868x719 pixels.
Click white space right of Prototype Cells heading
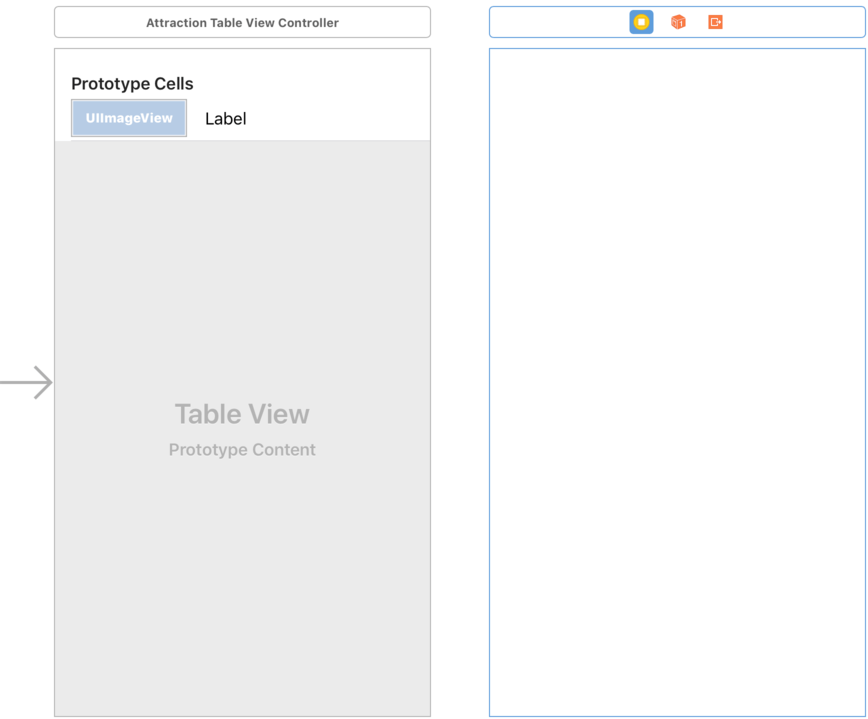[320, 84]
